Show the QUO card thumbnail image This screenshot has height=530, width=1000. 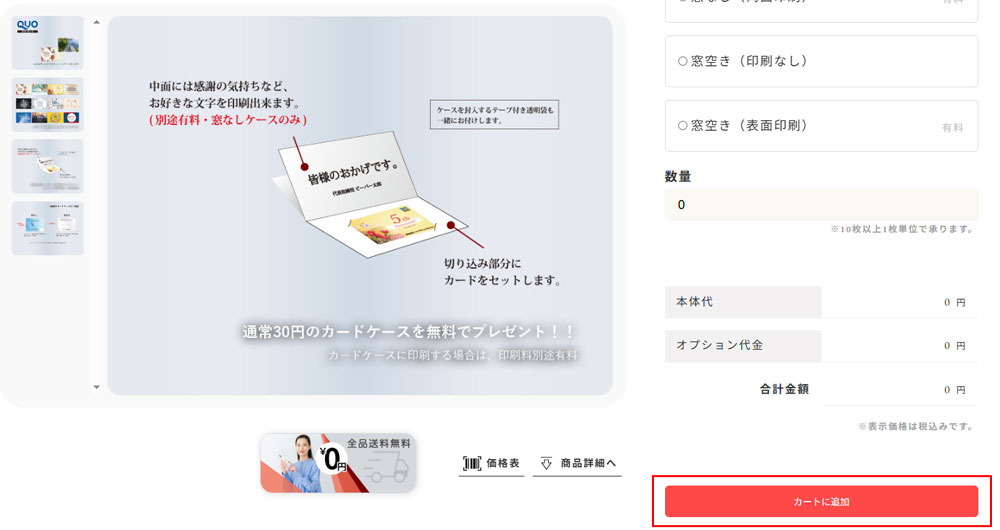click(48, 43)
